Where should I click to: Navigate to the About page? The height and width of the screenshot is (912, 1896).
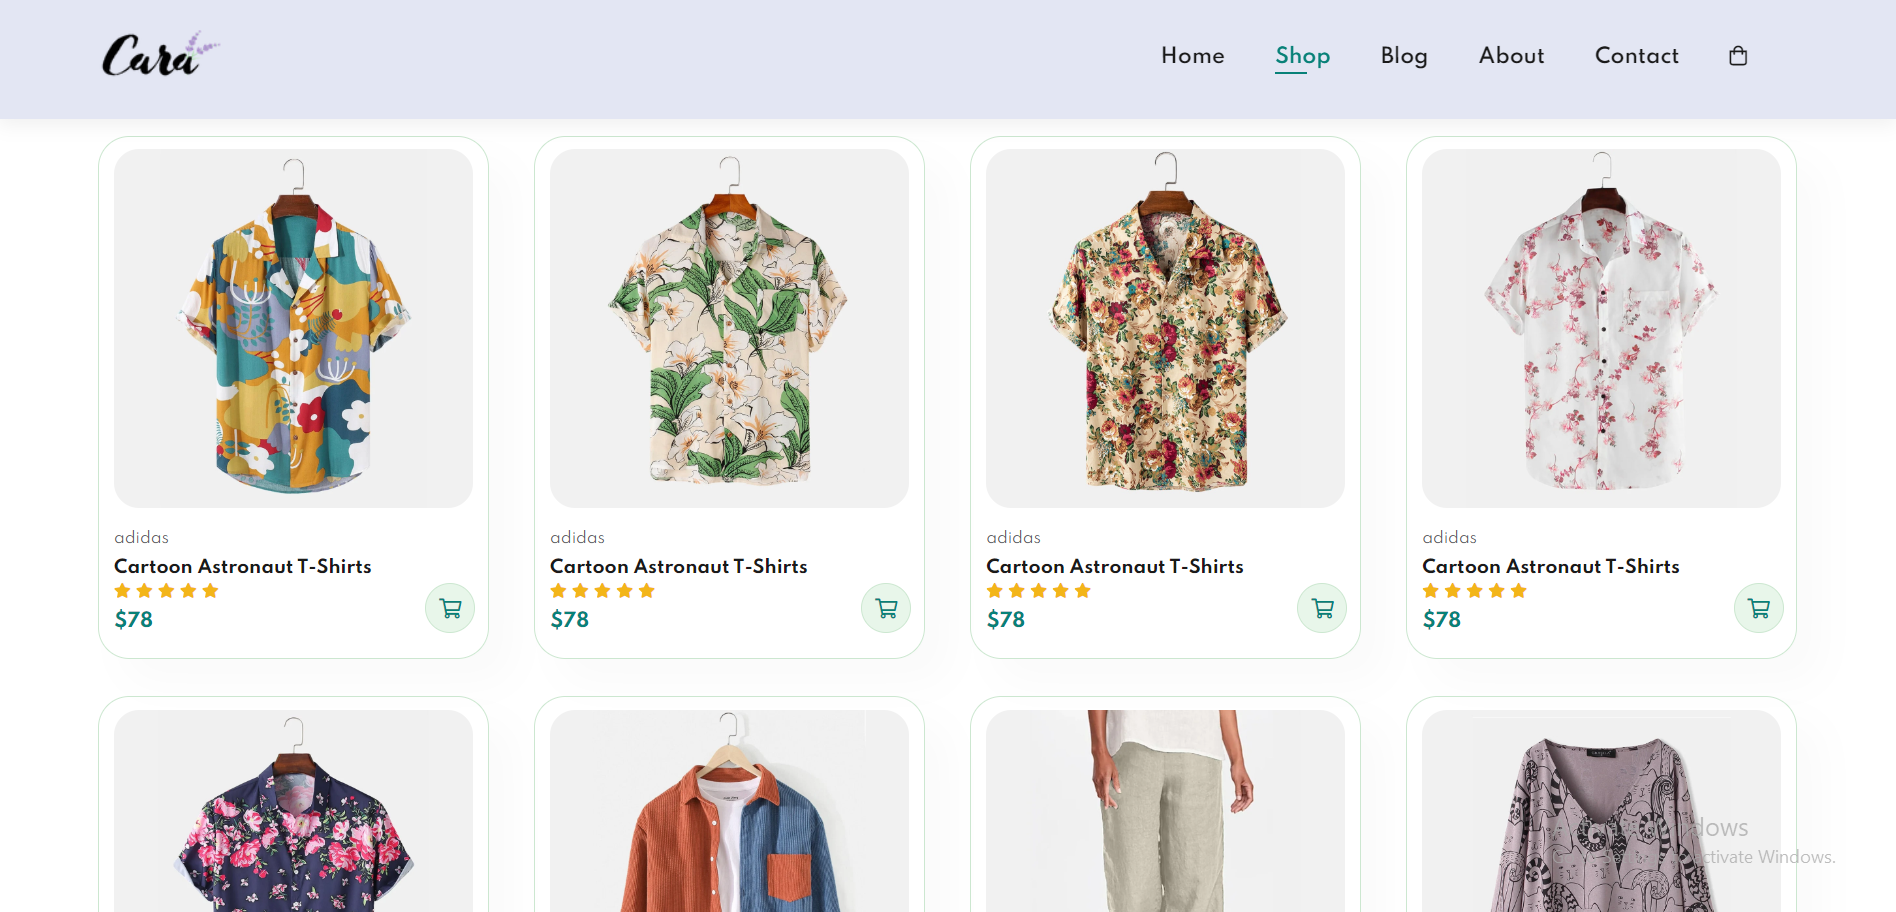tap(1510, 56)
